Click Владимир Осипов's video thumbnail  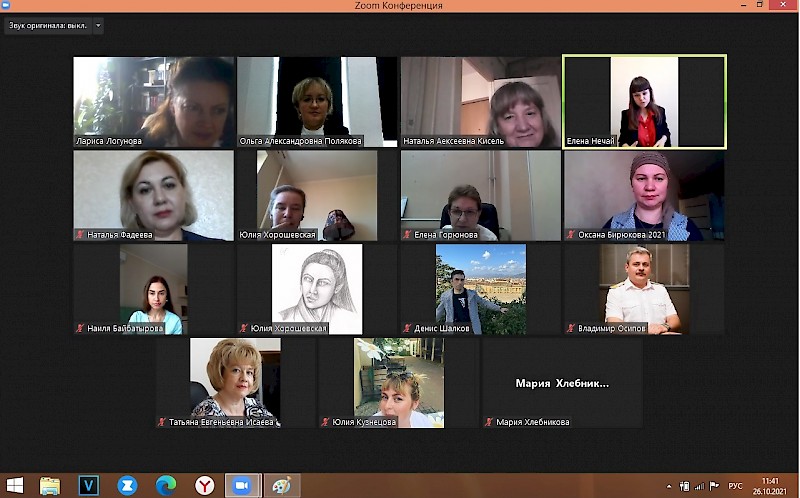tap(644, 289)
